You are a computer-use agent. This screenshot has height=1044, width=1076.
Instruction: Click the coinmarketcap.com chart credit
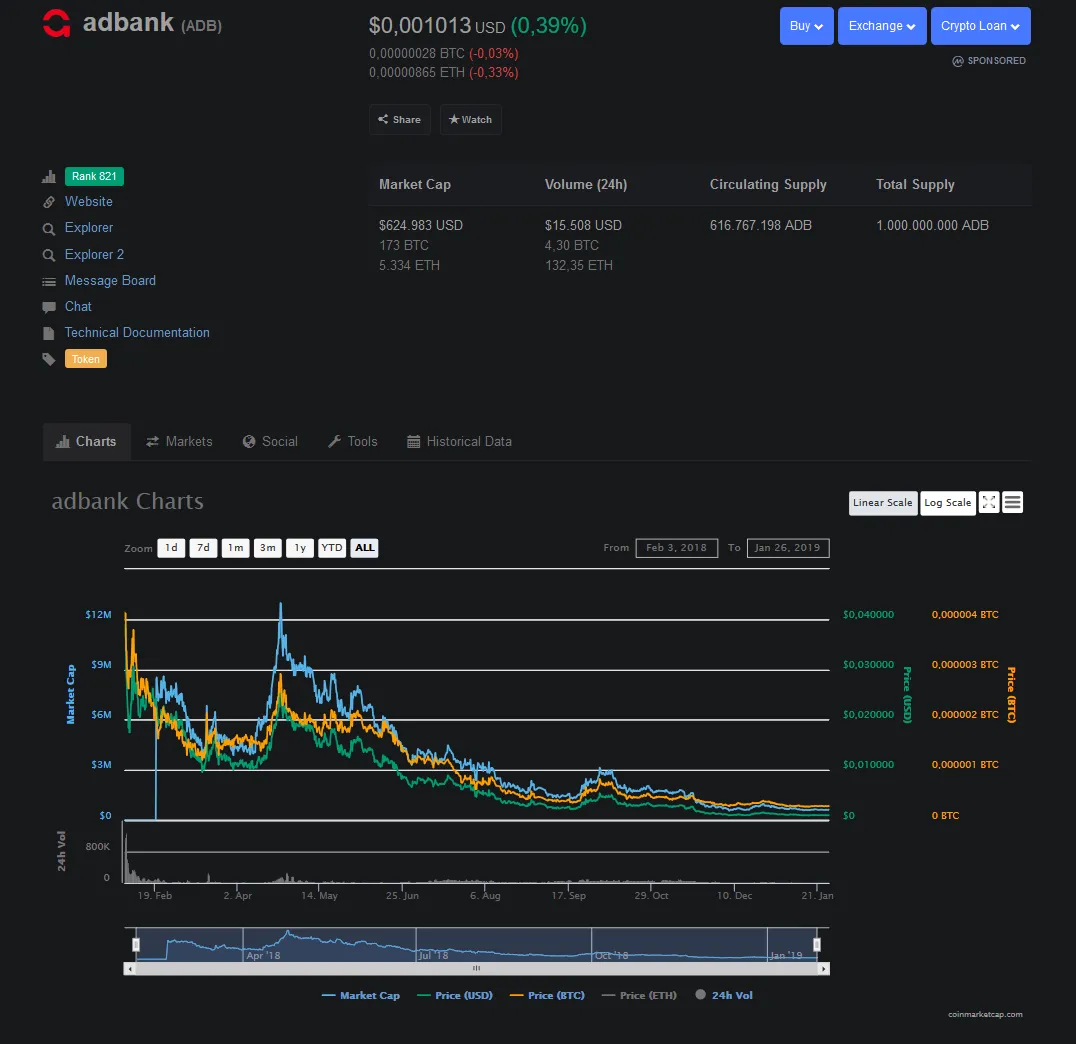point(985,1014)
